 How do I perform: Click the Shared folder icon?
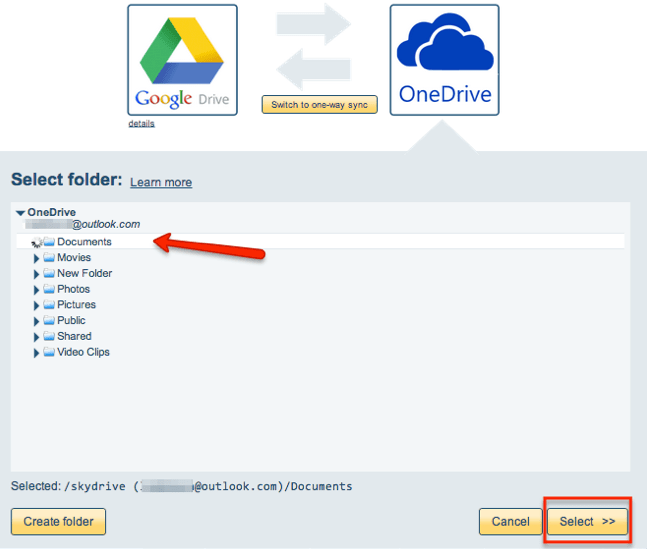tap(49, 336)
